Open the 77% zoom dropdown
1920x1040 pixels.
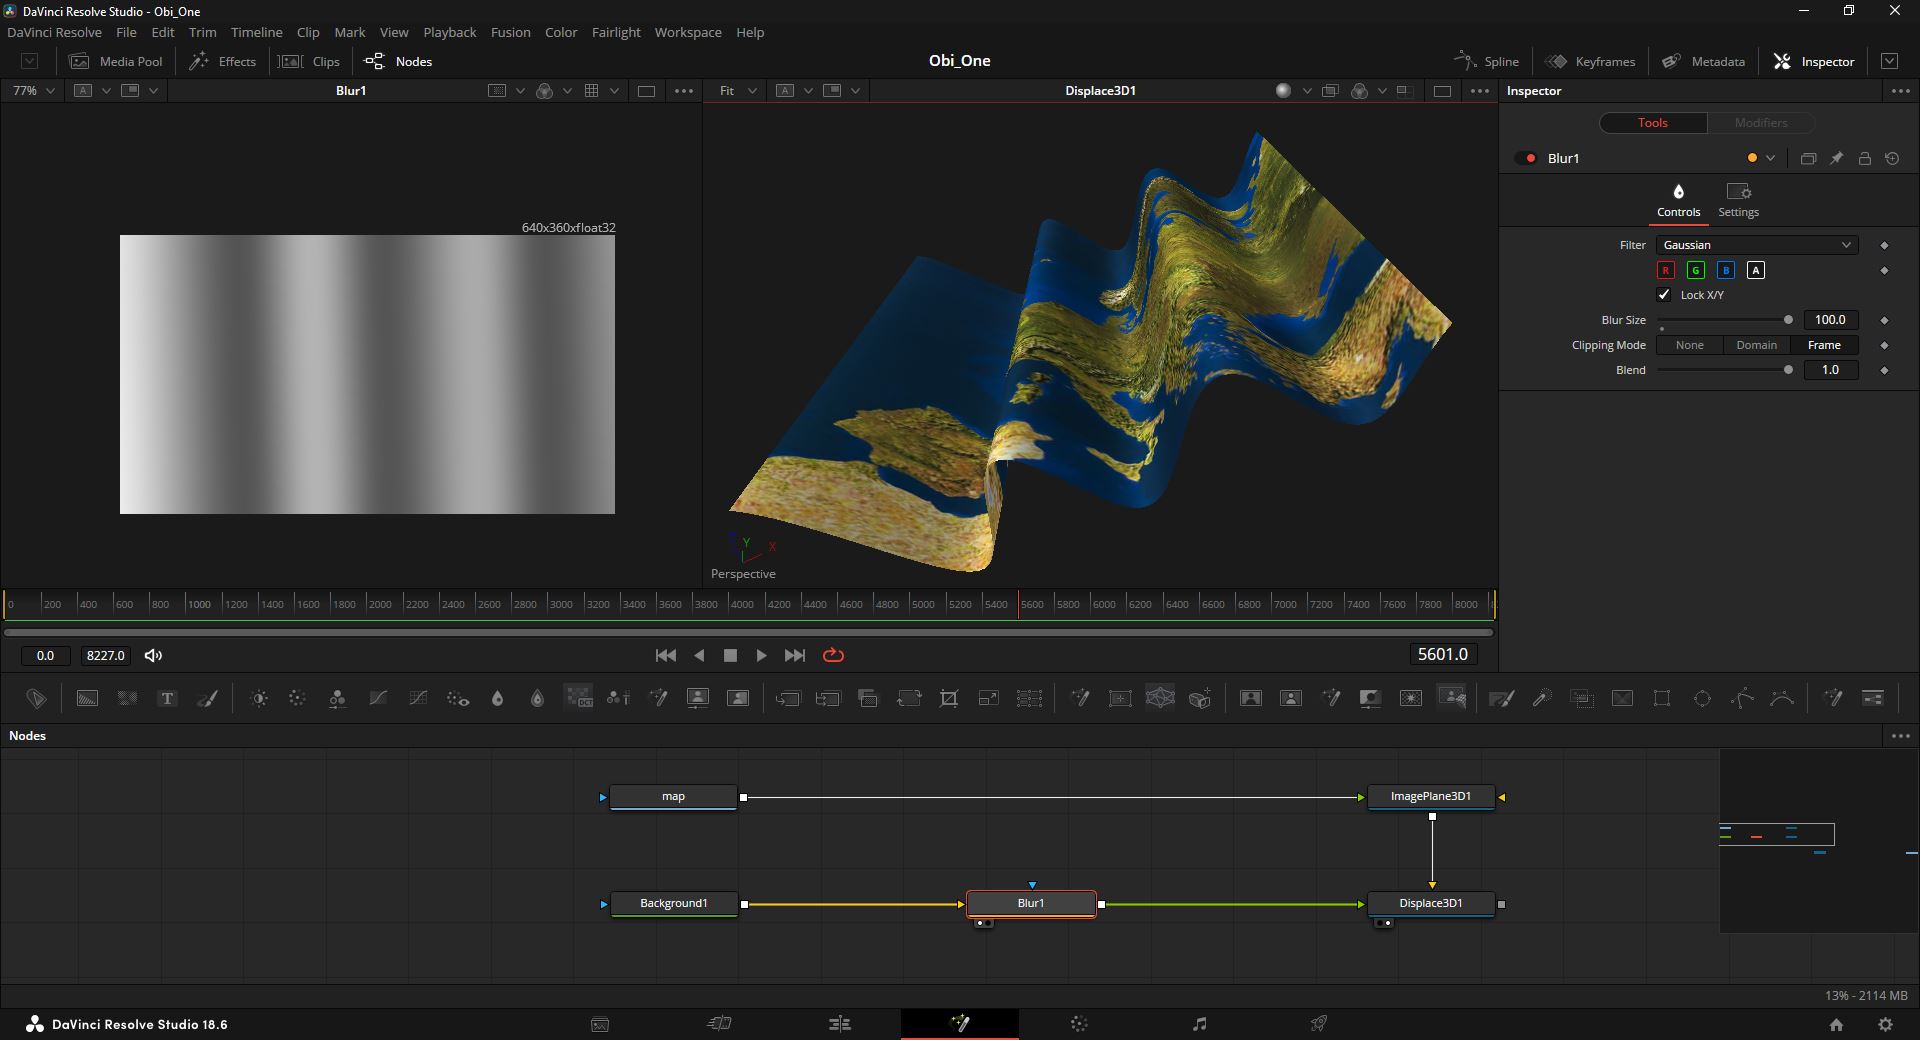click(x=33, y=90)
